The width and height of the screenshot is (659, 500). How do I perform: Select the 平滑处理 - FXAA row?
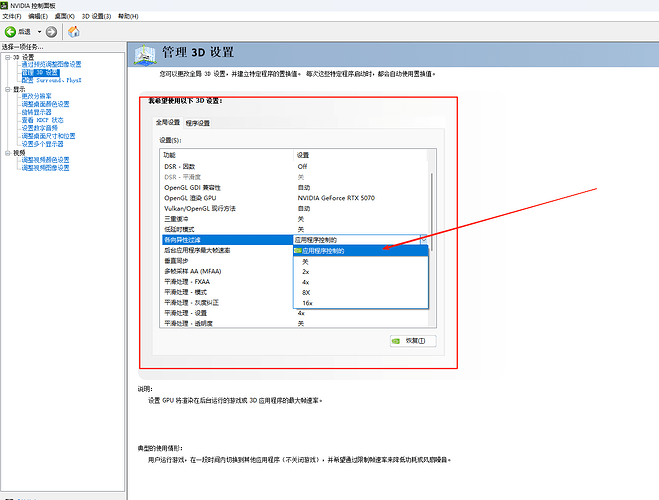pyautogui.click(x=227, y=282)
